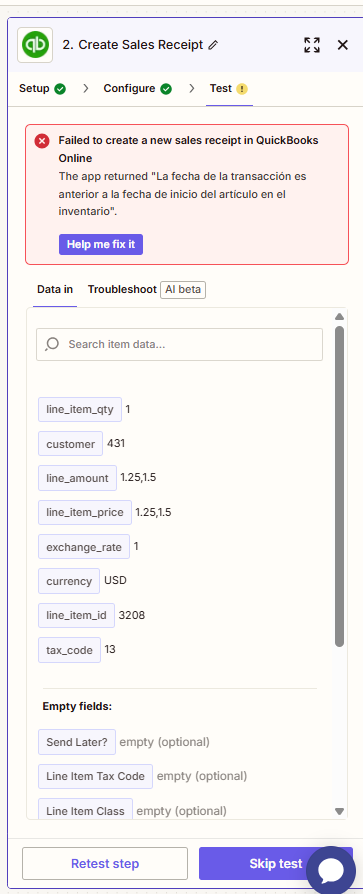363x894 pixels.
Task: Open the chat support bubble
Action: [331, 871]
